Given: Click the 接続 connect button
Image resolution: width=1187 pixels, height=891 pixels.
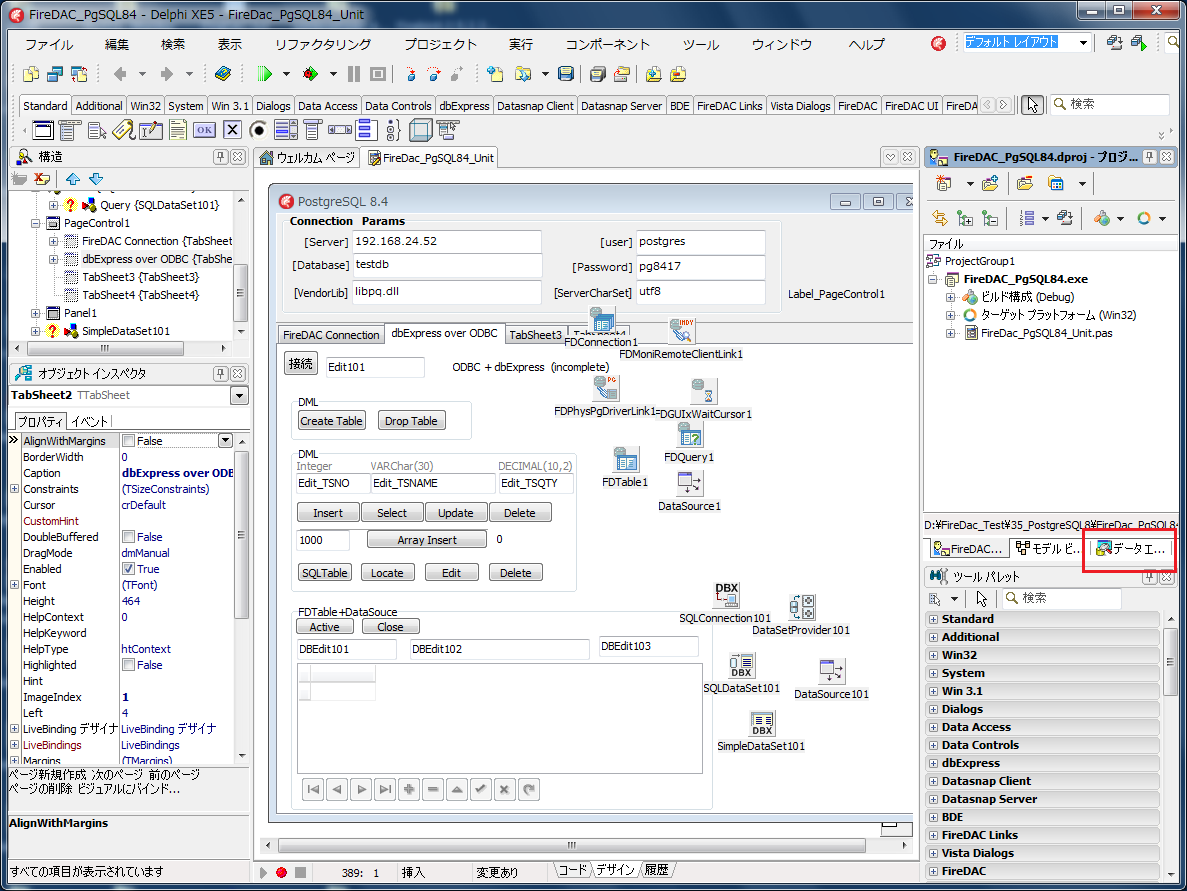Looking at the screenshot, I should pyautogui.click(x=301, y=363).
